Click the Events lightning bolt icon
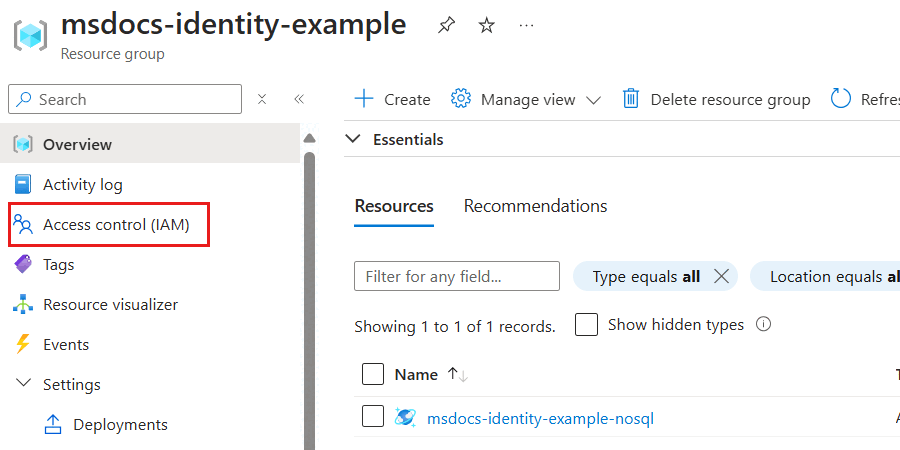Screen dimensions: 900x450 click(x=23, y=345)
